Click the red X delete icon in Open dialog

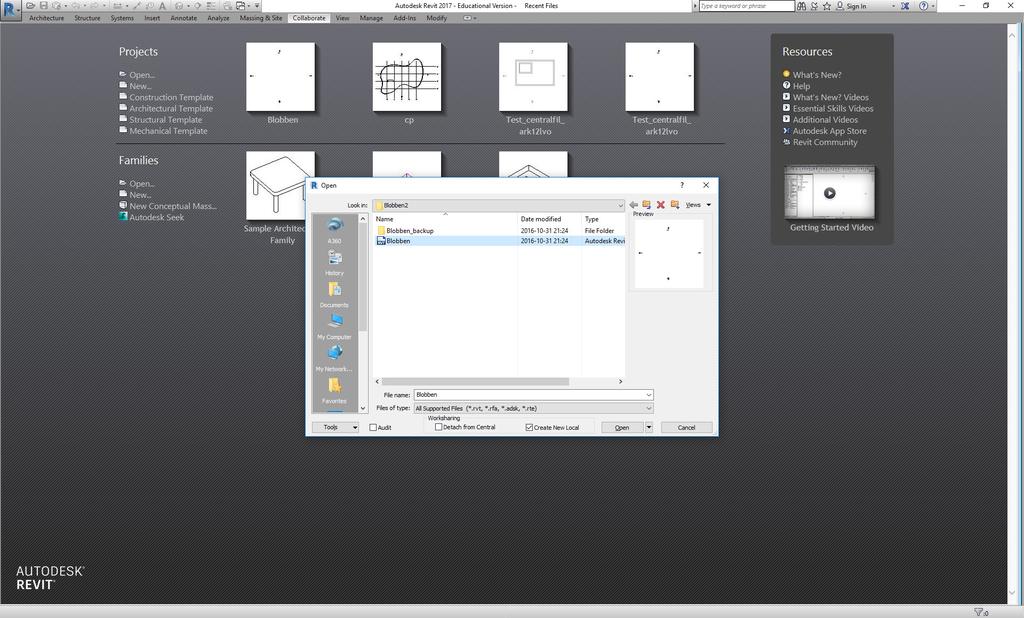660,205
